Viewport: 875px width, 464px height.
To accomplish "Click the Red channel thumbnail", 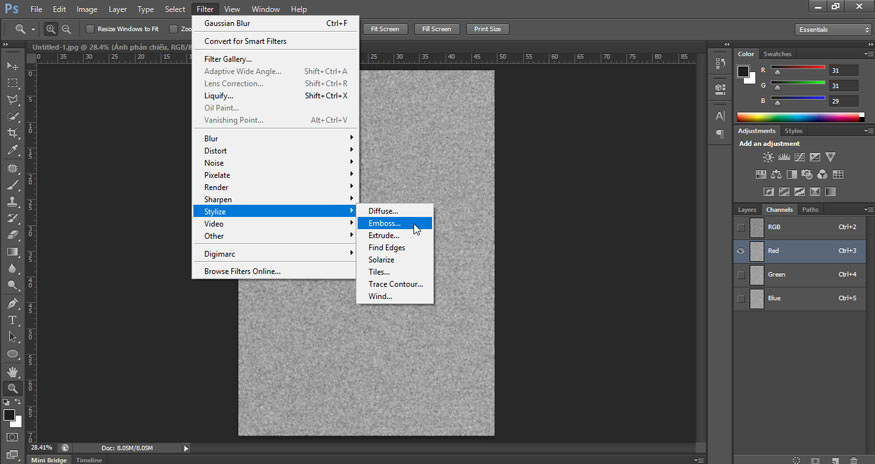I will (x=757, y=251).
